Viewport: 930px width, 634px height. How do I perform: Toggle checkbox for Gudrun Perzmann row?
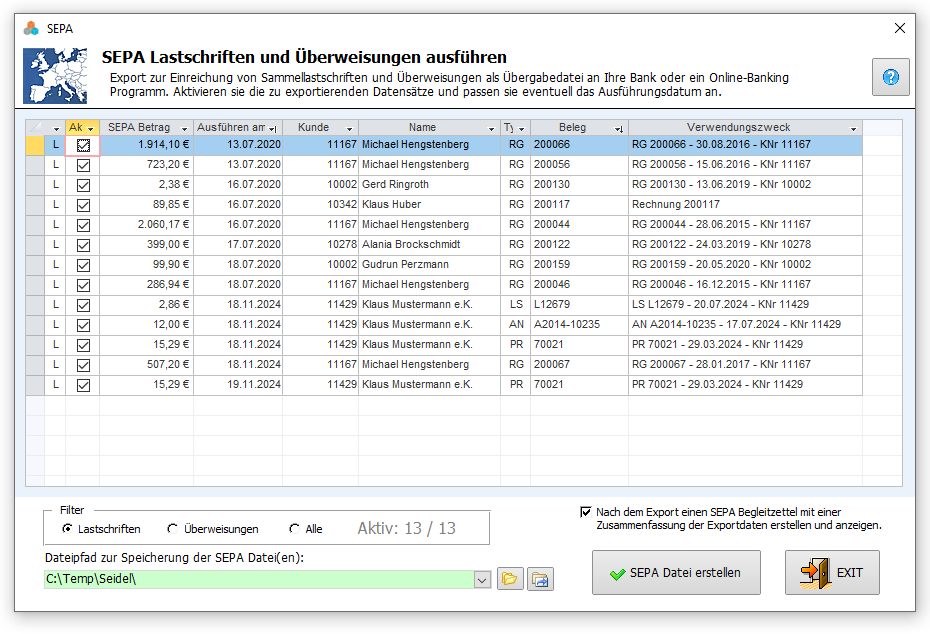tap(83, 265)
